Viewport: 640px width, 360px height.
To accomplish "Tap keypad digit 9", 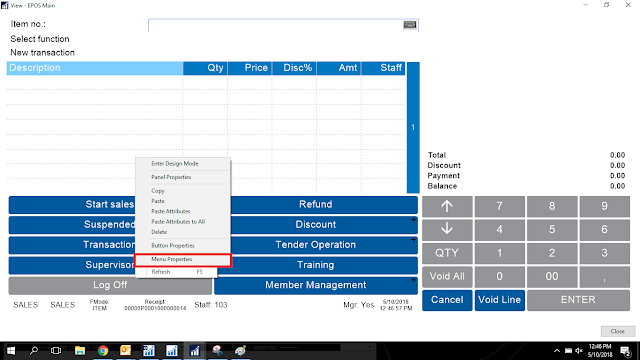I will [x=604, y=206].
